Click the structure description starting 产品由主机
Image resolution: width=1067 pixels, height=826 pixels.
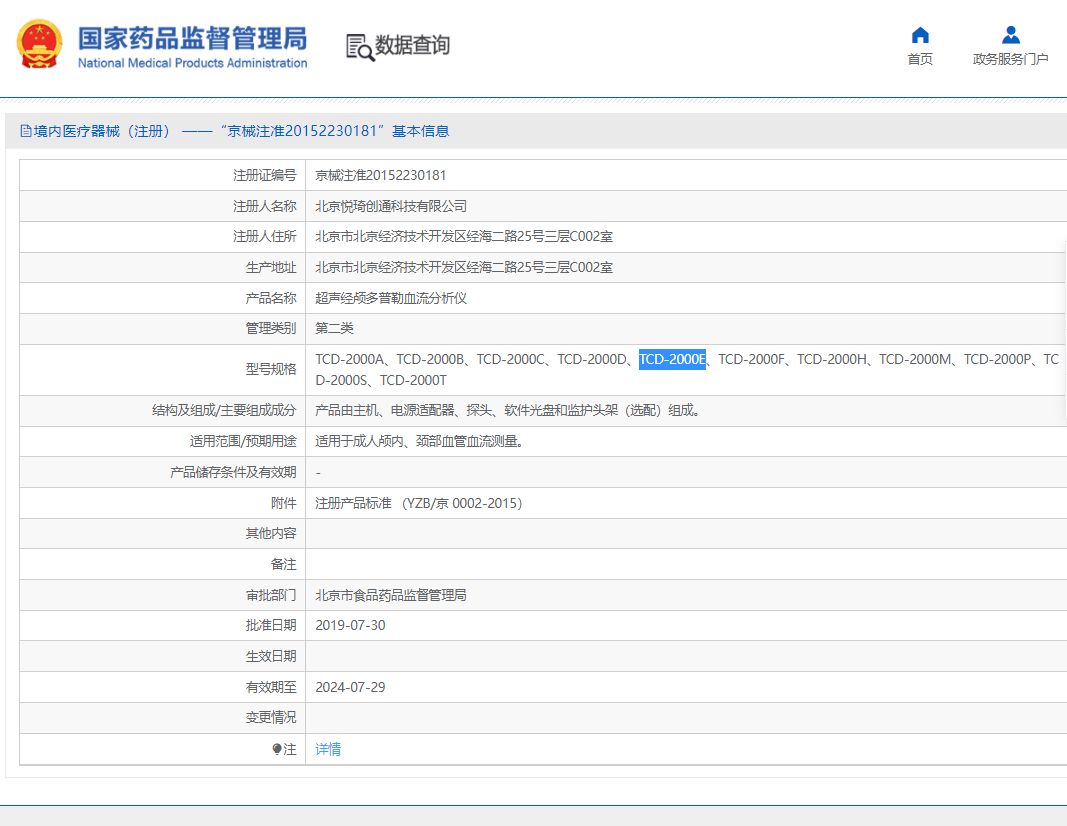(x=508, y=410)
